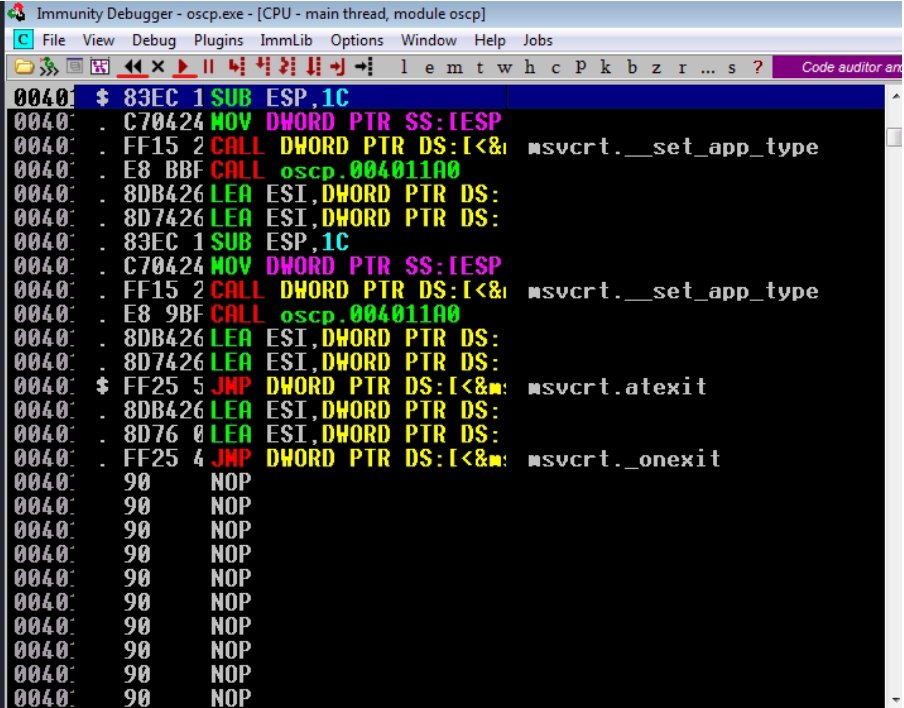Click the CPU window 'C' icon in menu bar
904x708 pixels.
coord(22,40)
